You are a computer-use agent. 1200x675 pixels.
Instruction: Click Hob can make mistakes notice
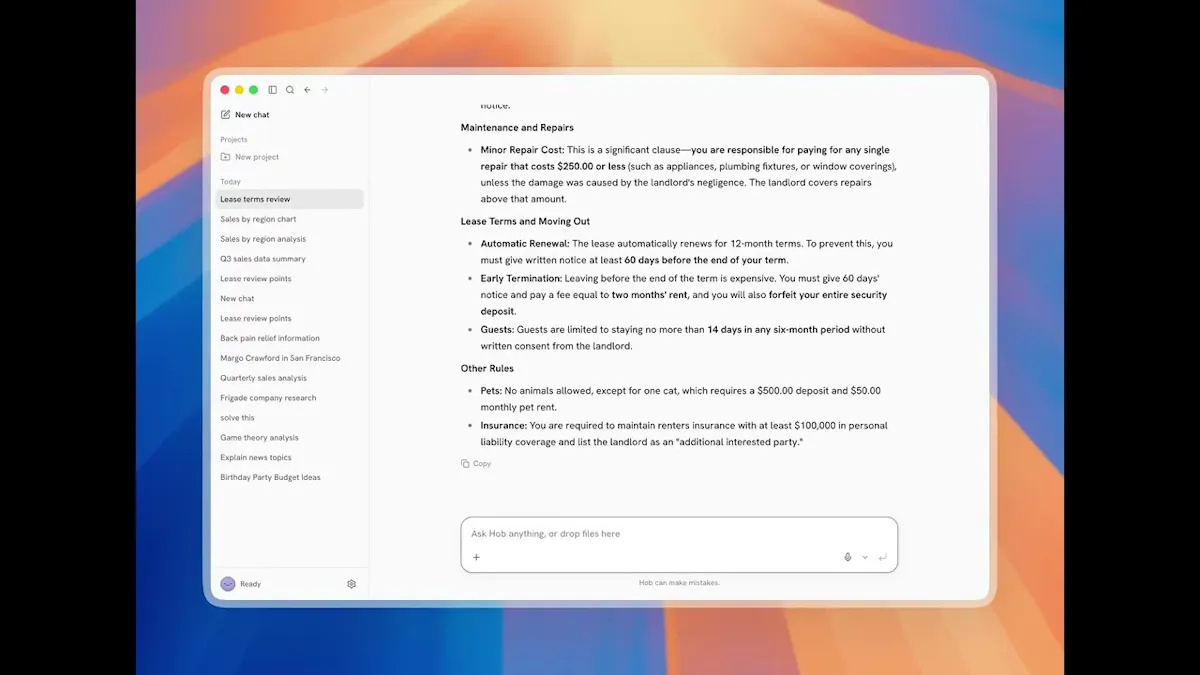click(x=679, y=583)
